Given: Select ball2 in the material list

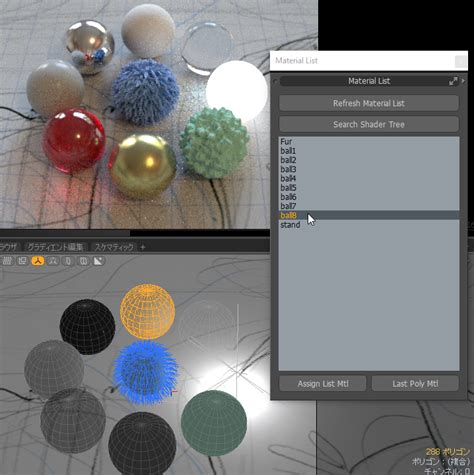Looking at the screenshot, I should (x=369, y=160).
